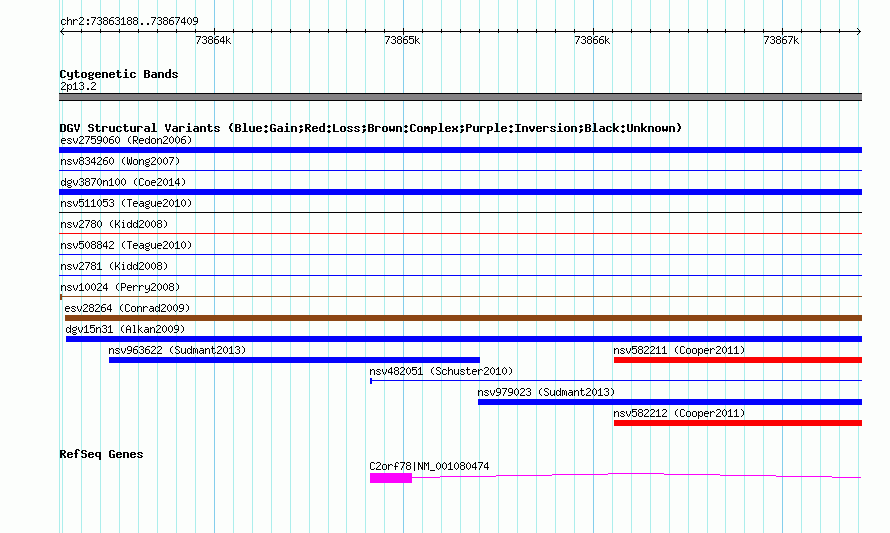Click the 73865k ruler tick label

[402, 40]
